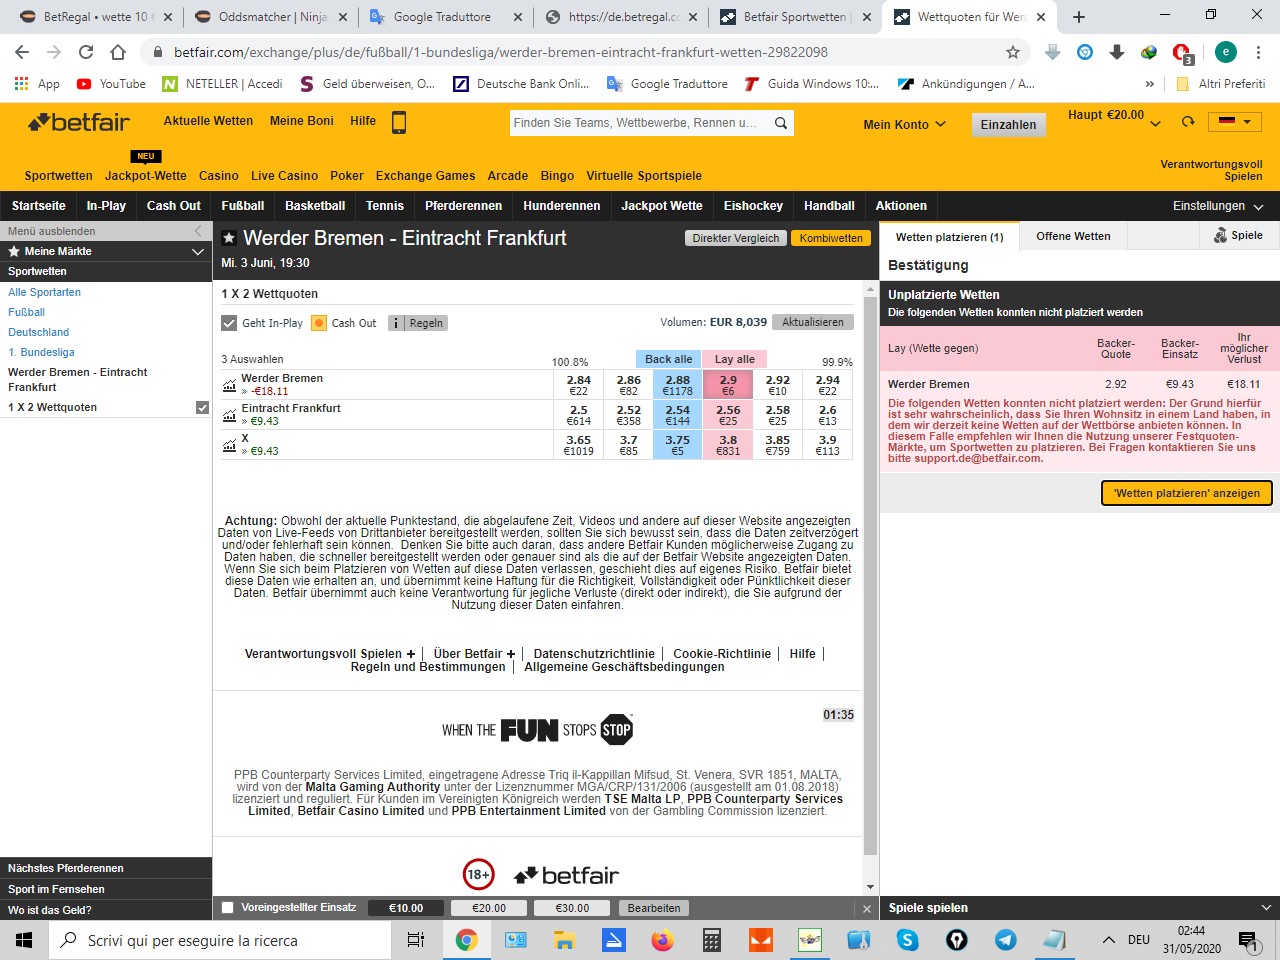Open the Betfair logo homepage
Image resolution: width=1280 pixels, height=960 pixels.
[79, 122]
